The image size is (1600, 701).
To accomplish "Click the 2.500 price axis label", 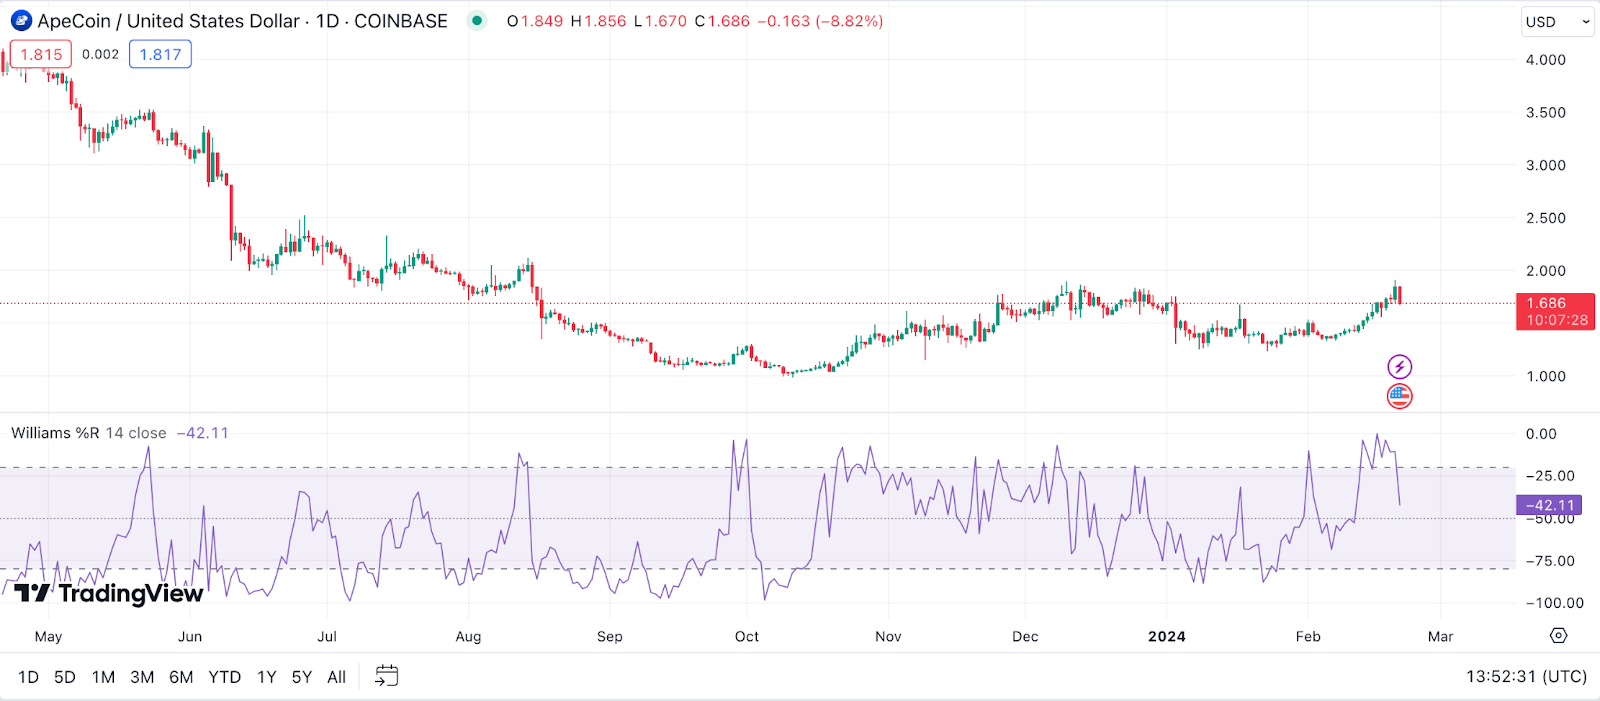I will 1545,218.
